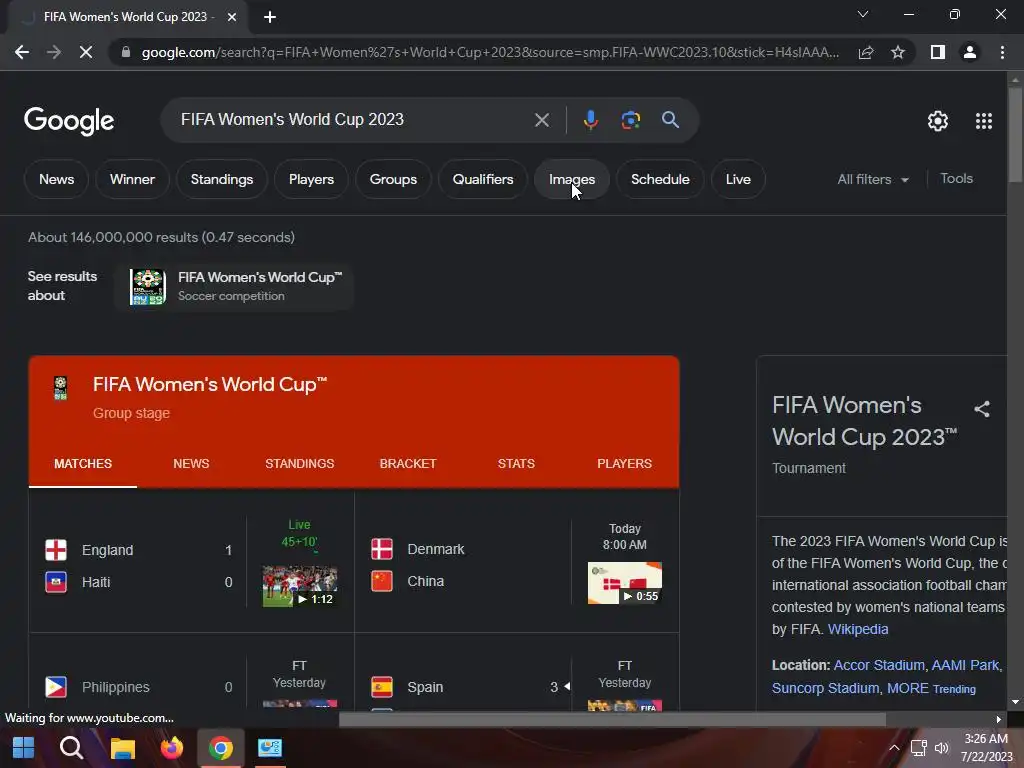
Task: Open a new browser tab
Action: coord(270,17)
